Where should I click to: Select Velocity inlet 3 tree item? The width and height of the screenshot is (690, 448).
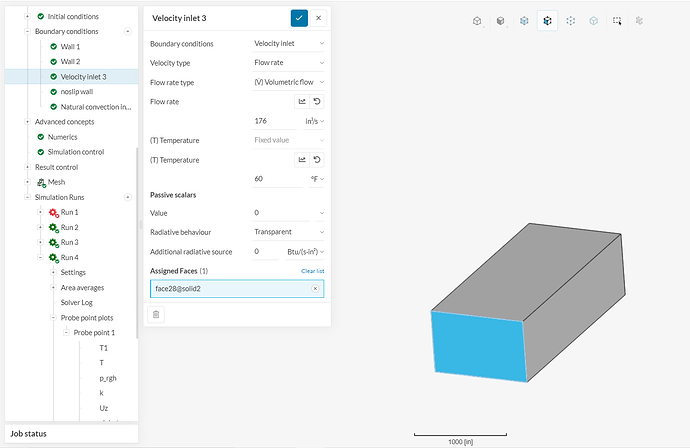[83, 77]
